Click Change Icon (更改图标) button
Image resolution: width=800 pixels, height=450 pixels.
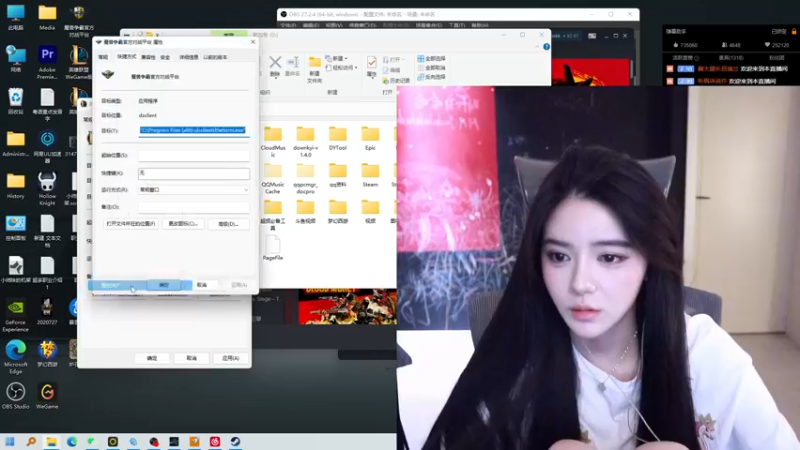pyautogui.click(x=183, y=224)
